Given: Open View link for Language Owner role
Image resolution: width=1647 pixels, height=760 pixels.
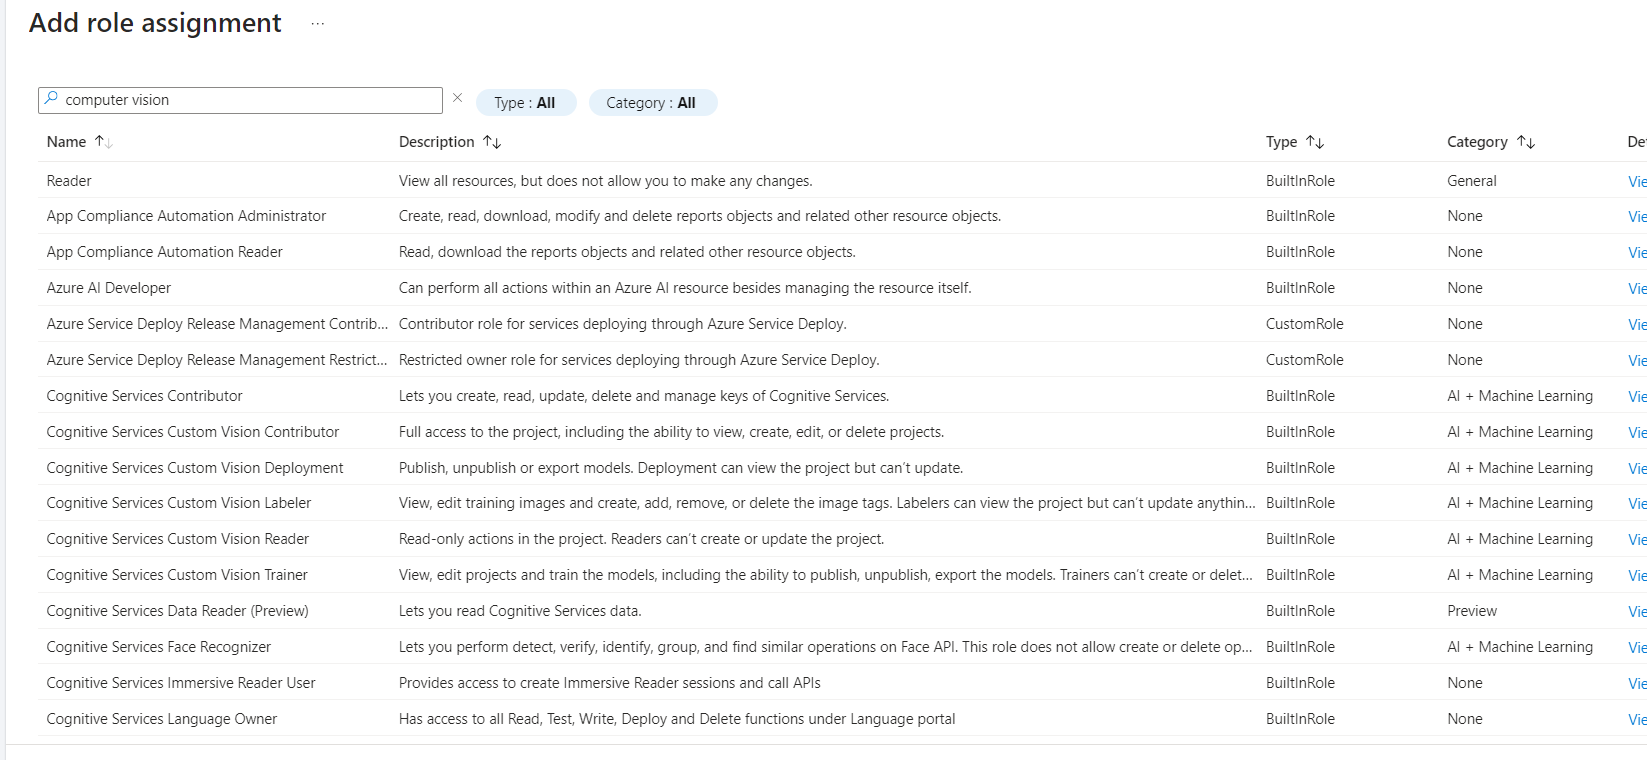Looking at the screenshot, I should [x=1637, y=719].
